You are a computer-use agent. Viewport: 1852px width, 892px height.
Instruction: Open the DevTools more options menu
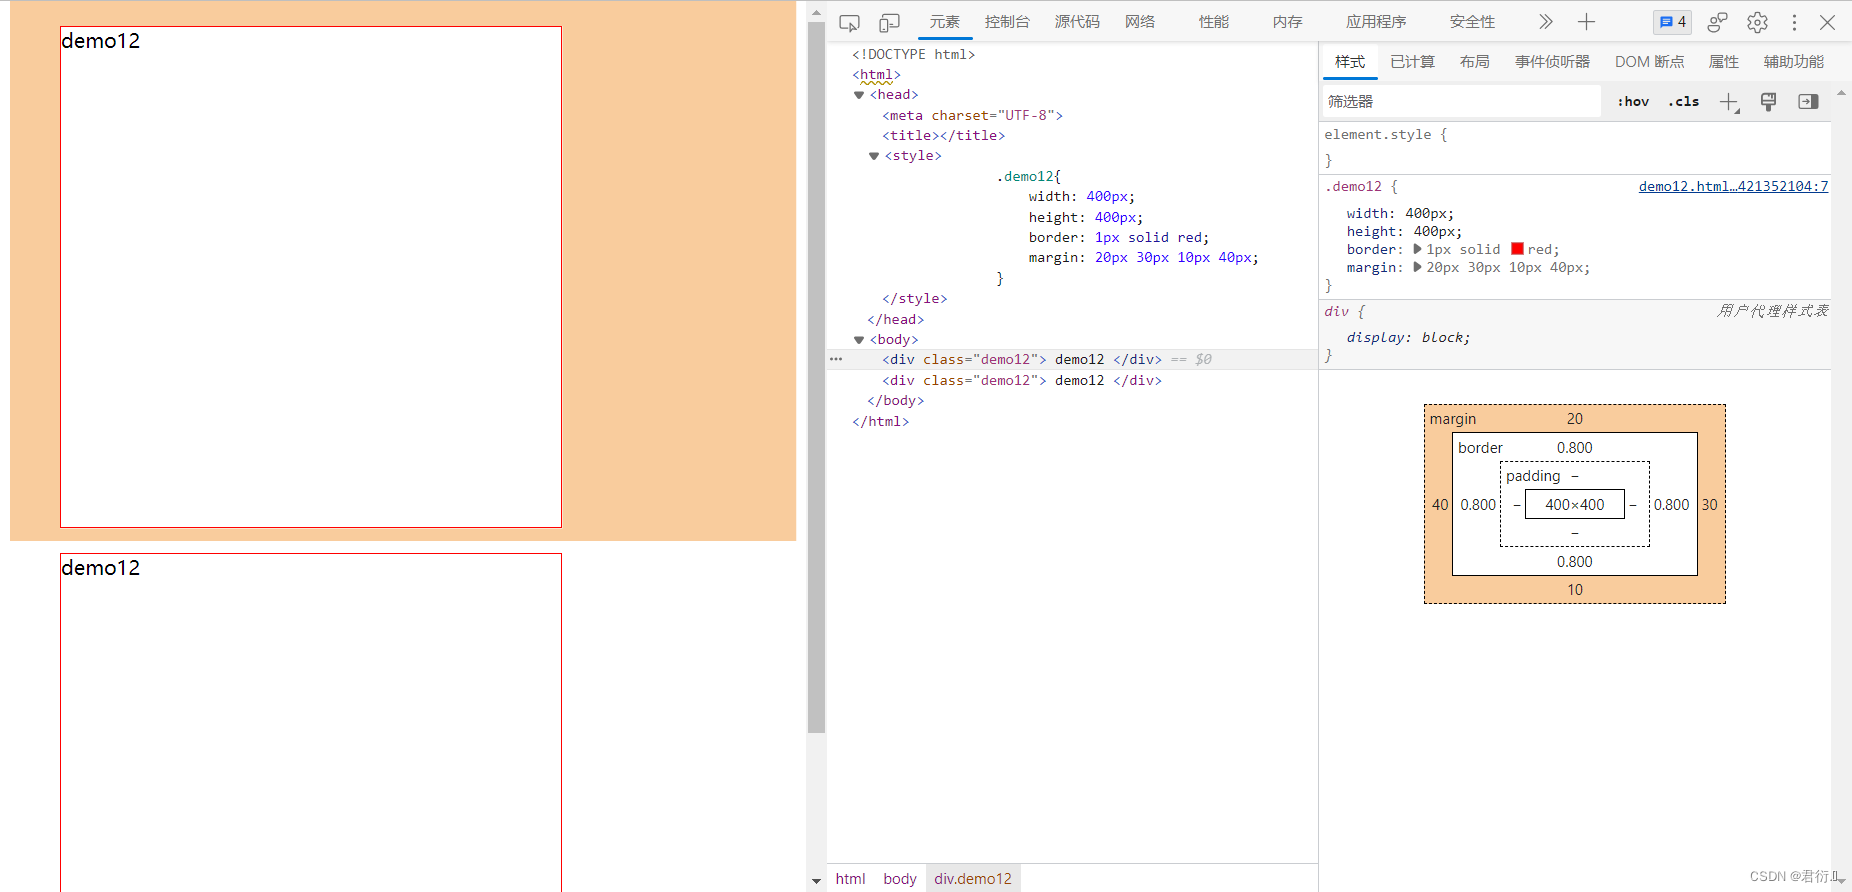(1794, 22)
